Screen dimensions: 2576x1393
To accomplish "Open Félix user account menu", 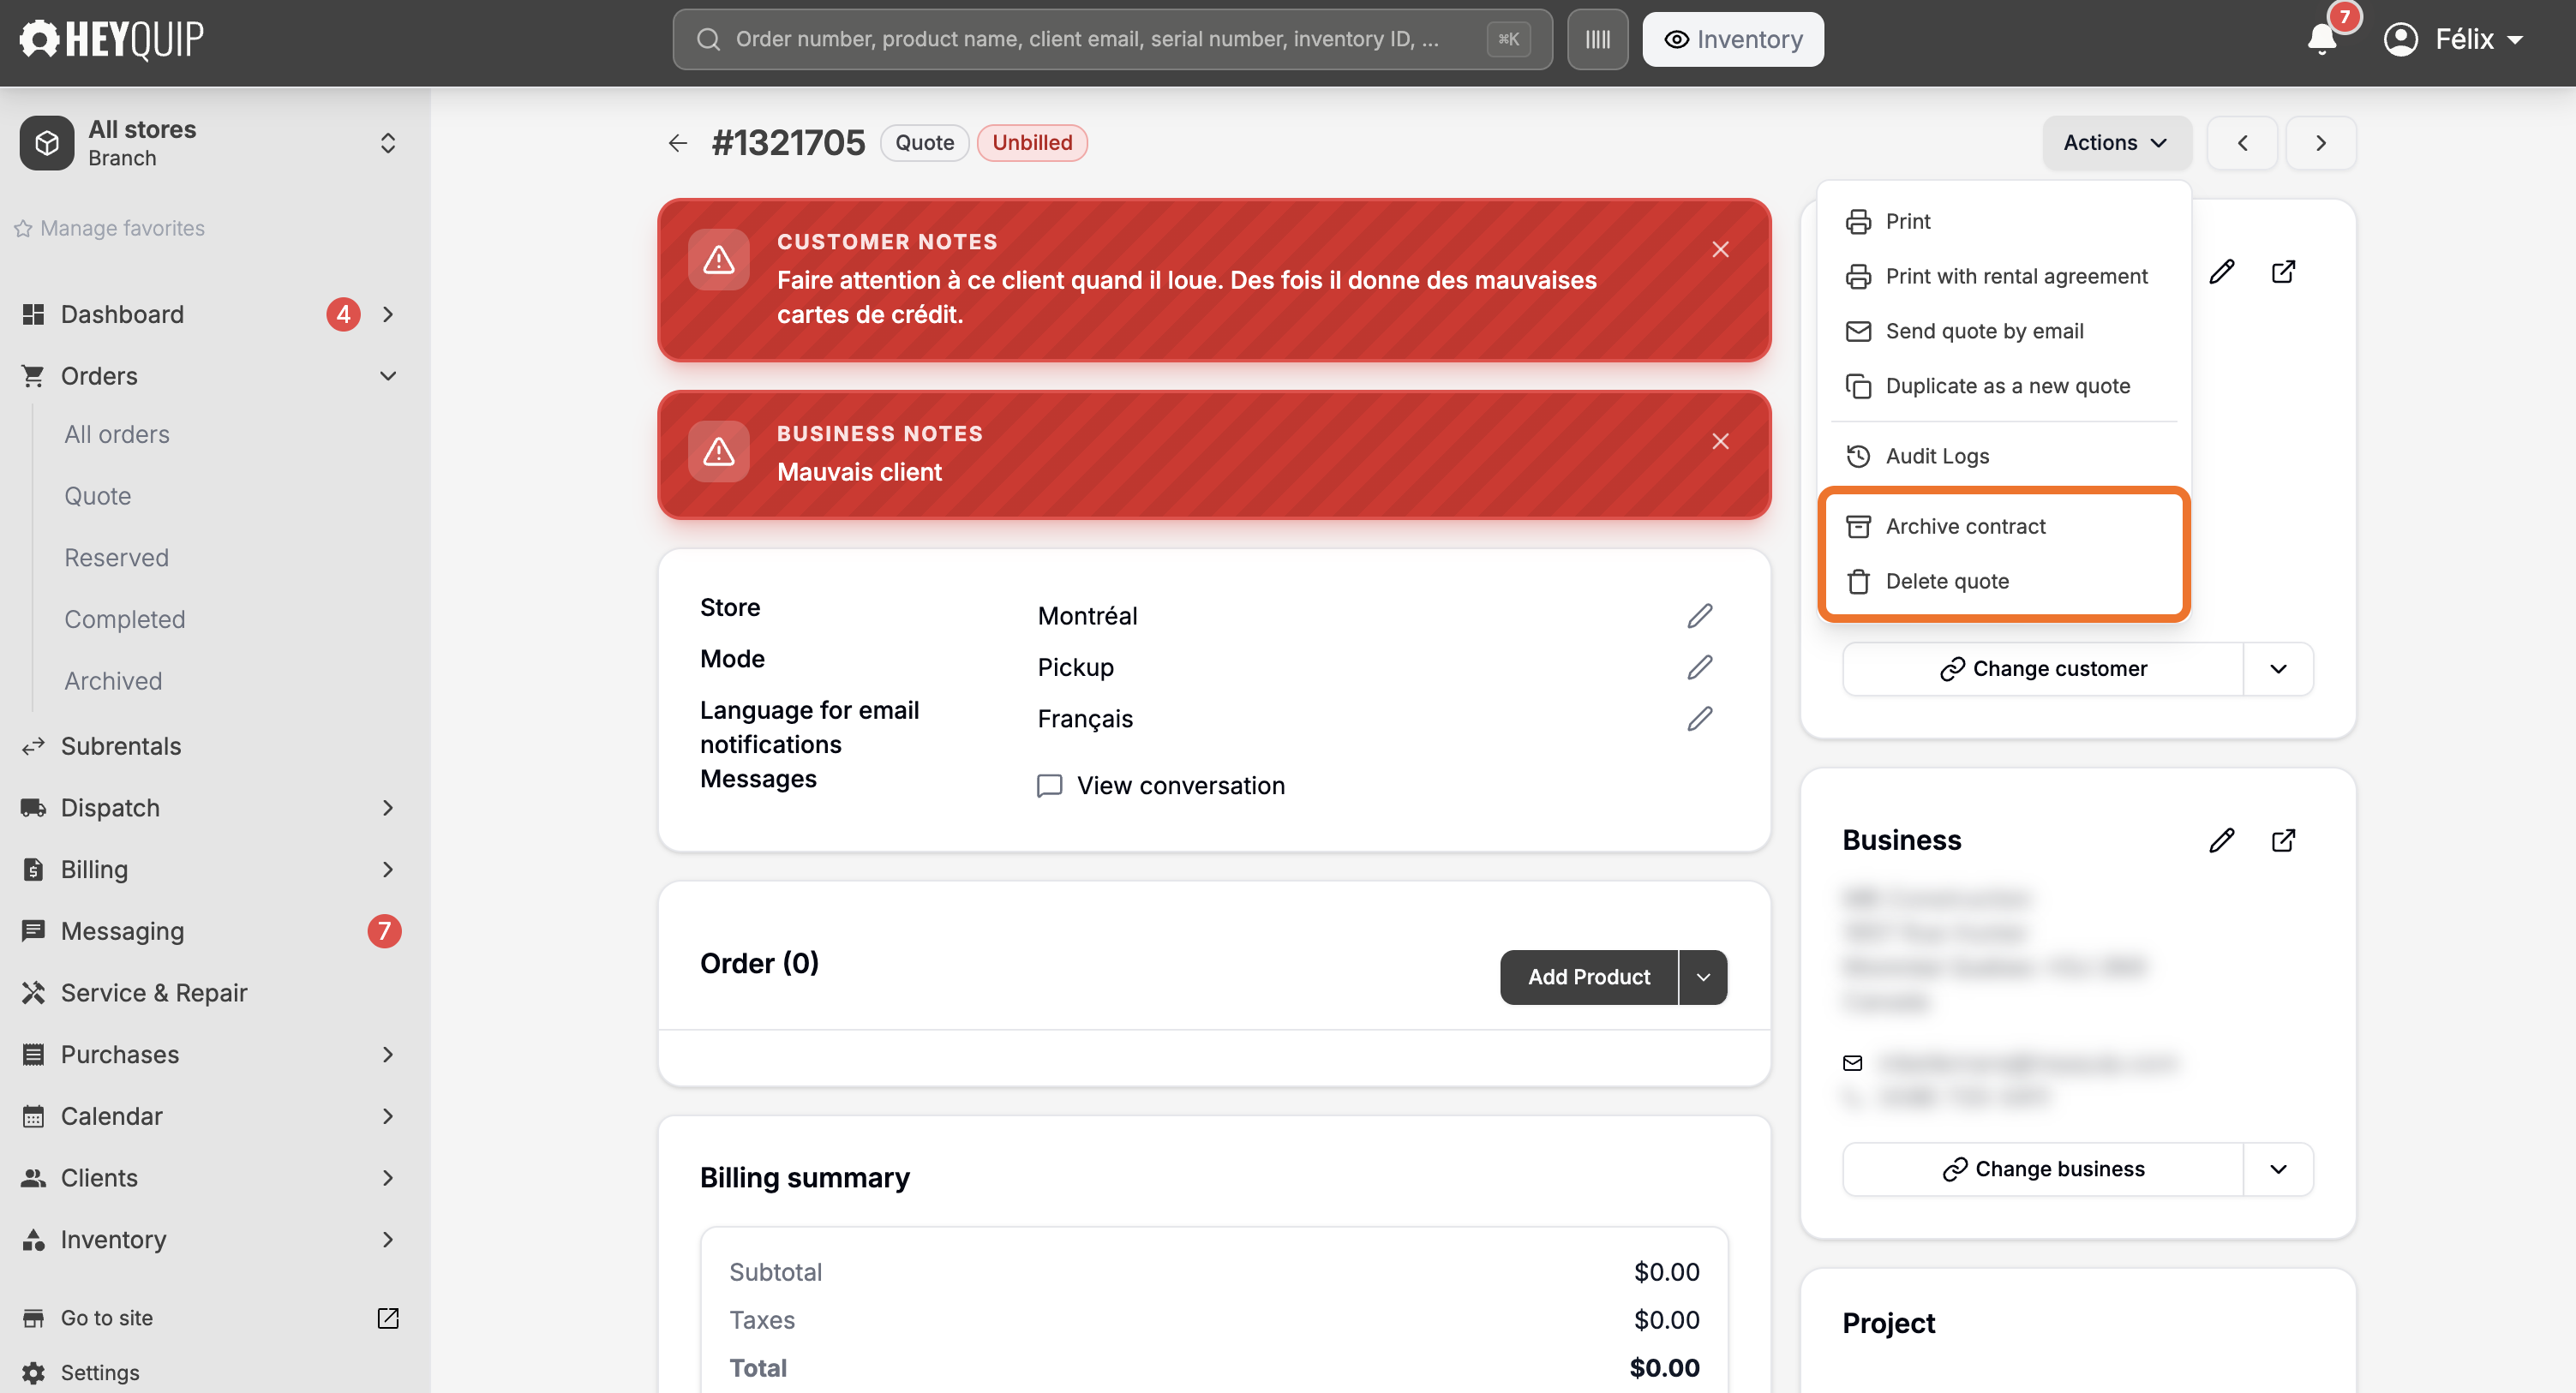I will [2455, 39].
